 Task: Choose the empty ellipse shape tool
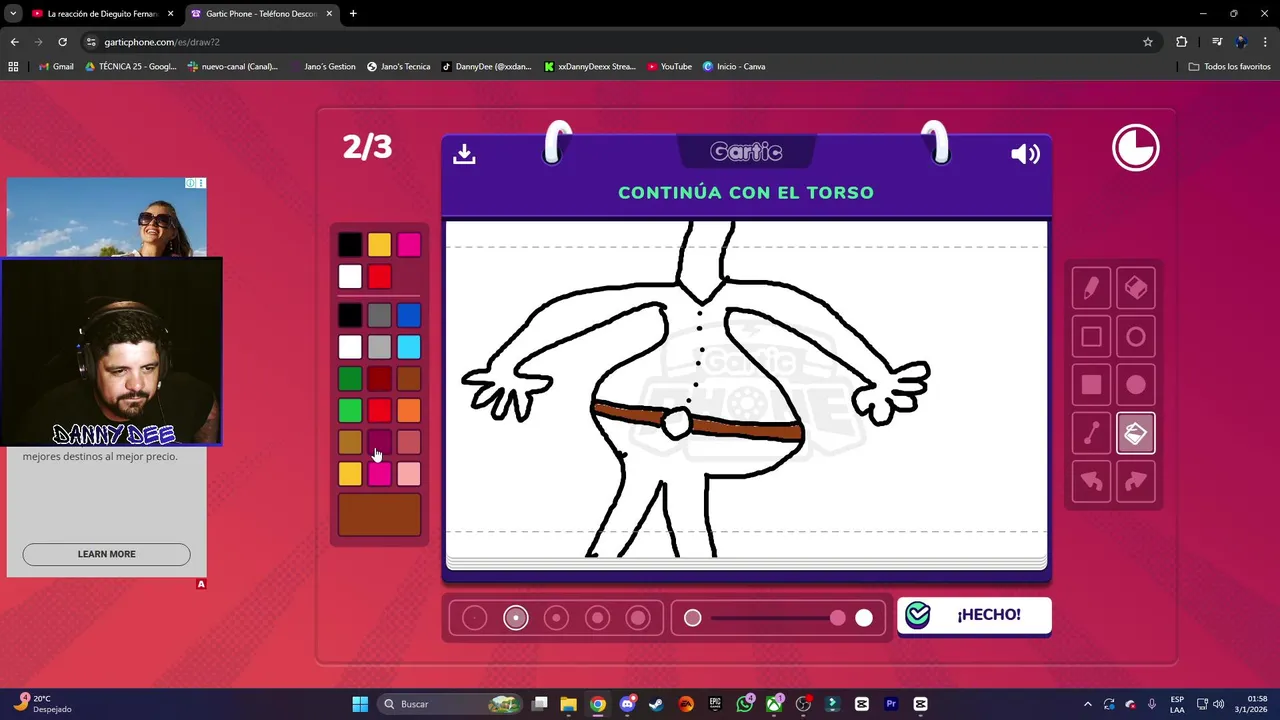coord(1136,337)
